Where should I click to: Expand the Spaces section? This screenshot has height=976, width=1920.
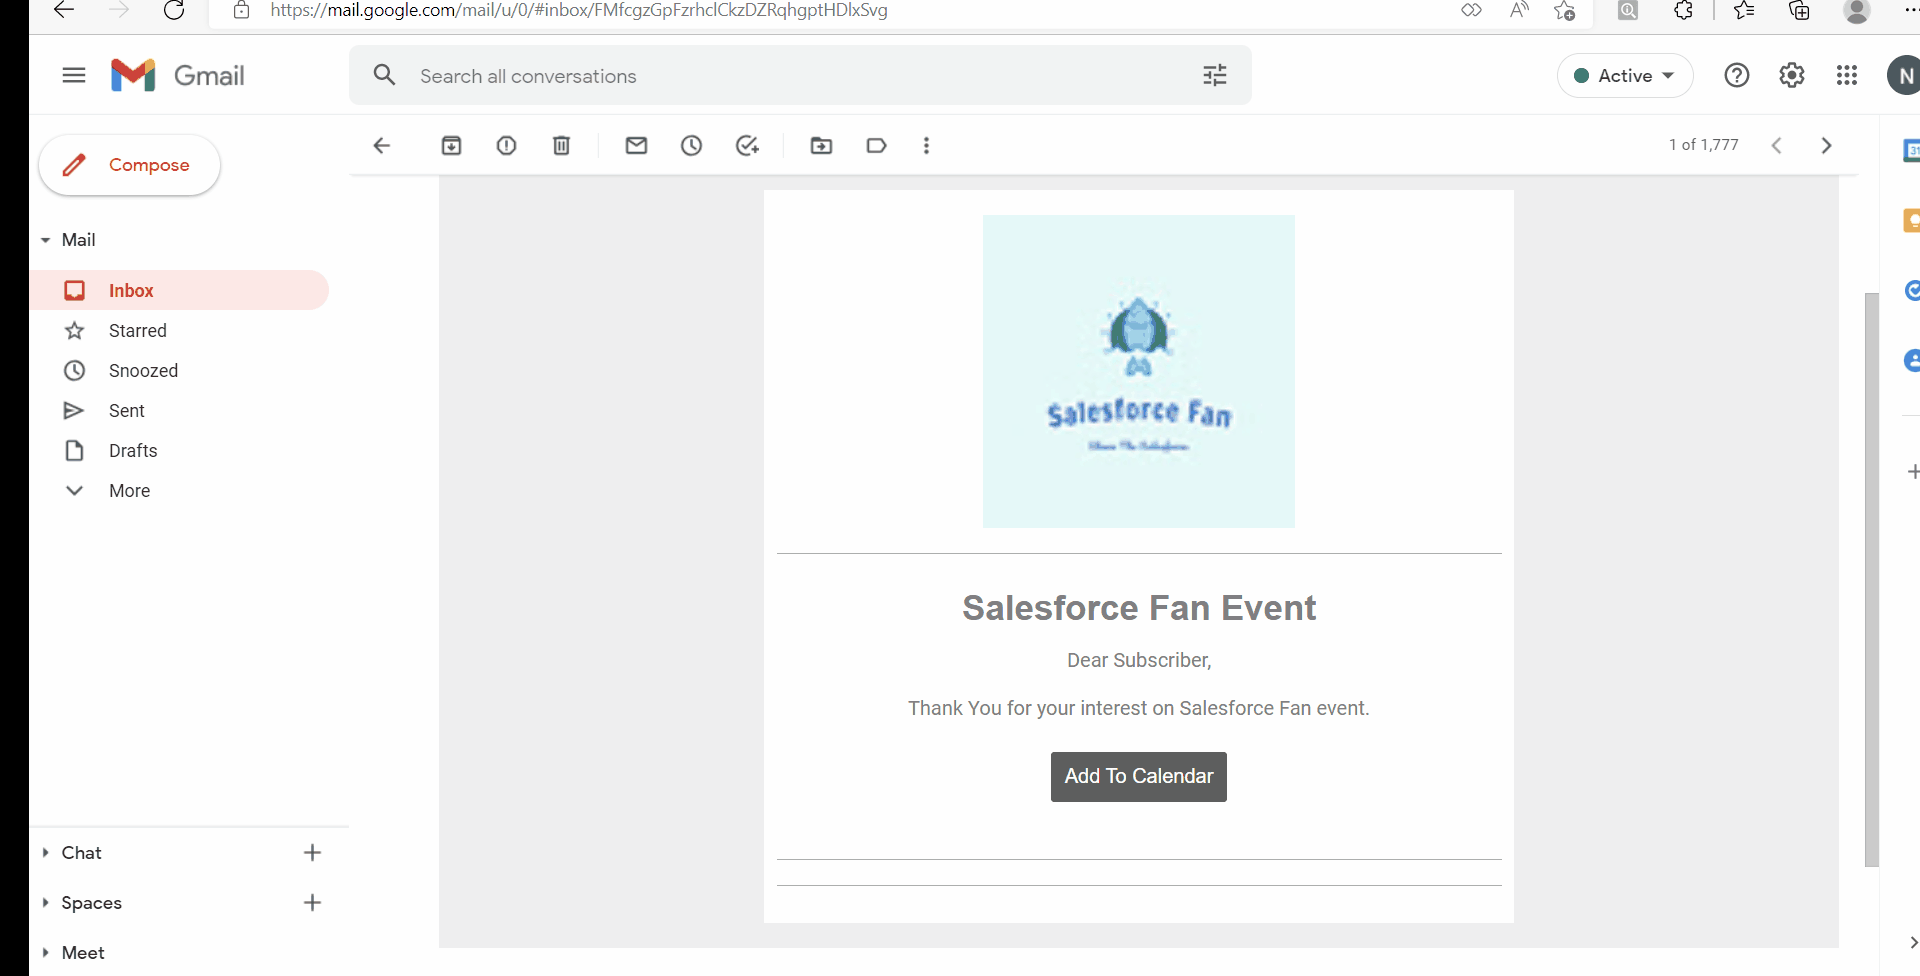coord(45,903)
